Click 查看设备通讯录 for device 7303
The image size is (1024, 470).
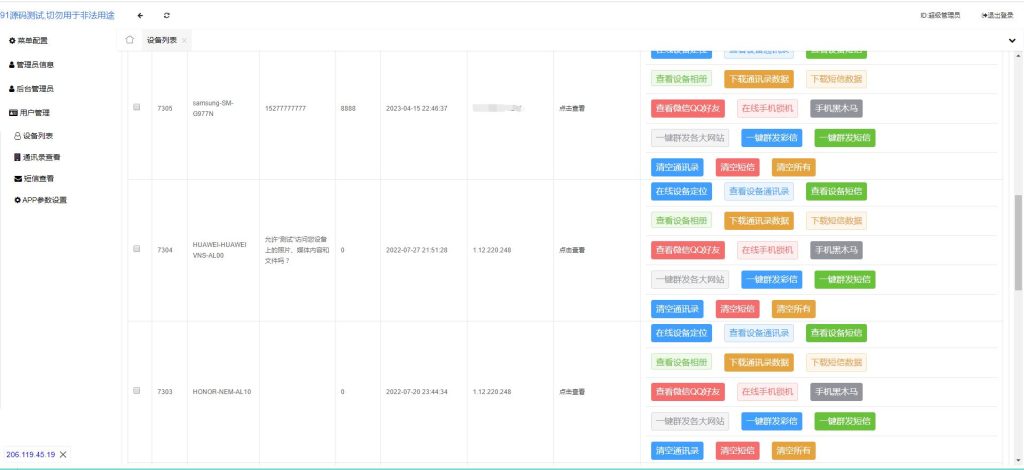(759, 333)
